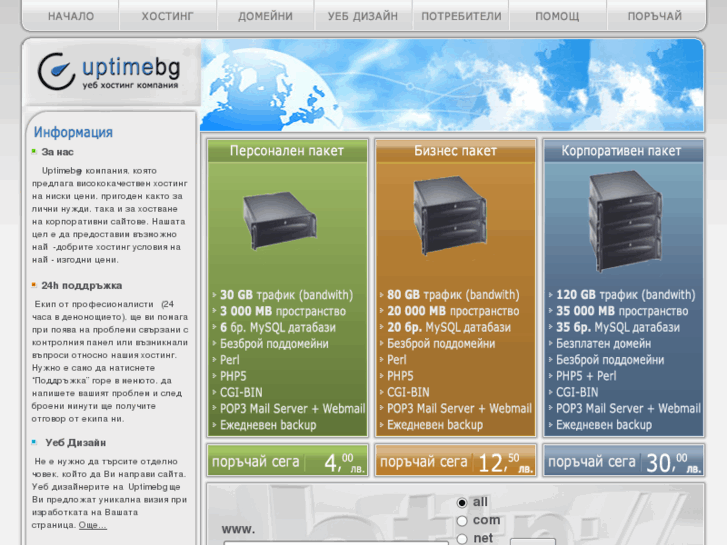Screen dimensions: 727x545
Task: Click 'CGI-BIN' in corporate package
Action: click(x=577, y=392)
